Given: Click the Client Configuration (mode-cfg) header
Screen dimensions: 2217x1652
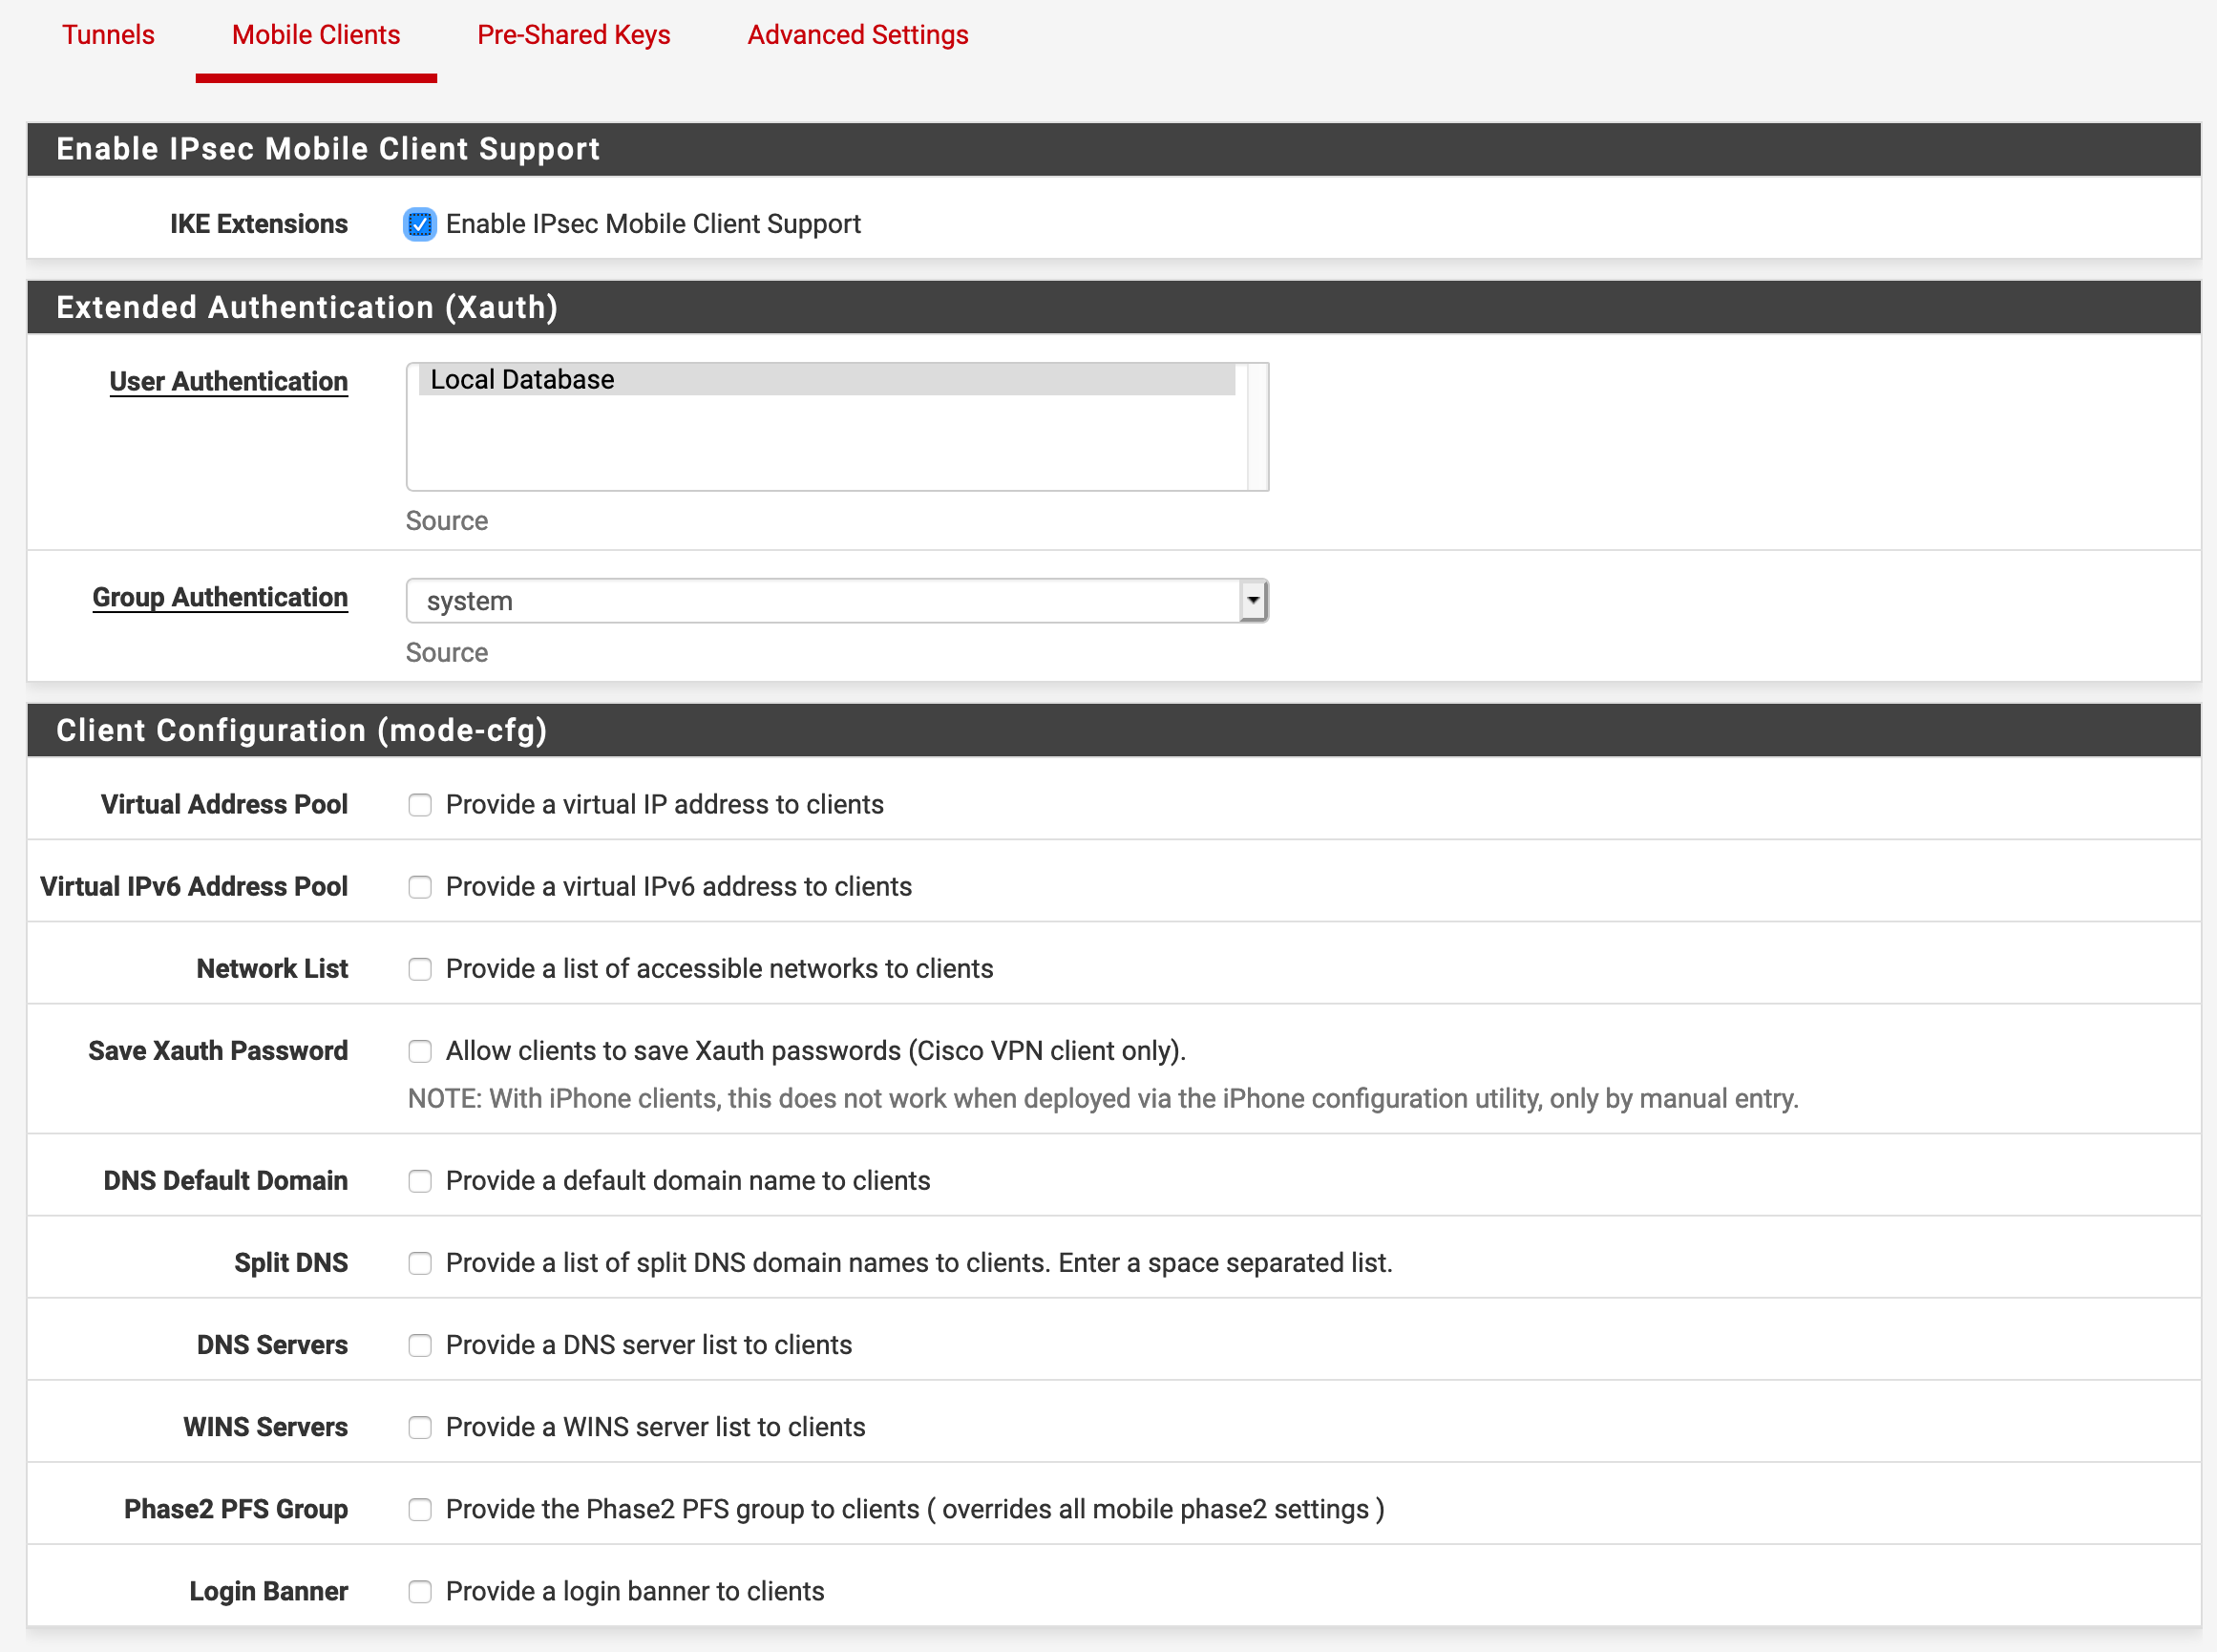Looking at the screenshot, I should pyautogui.click(x=1114, y=730).
